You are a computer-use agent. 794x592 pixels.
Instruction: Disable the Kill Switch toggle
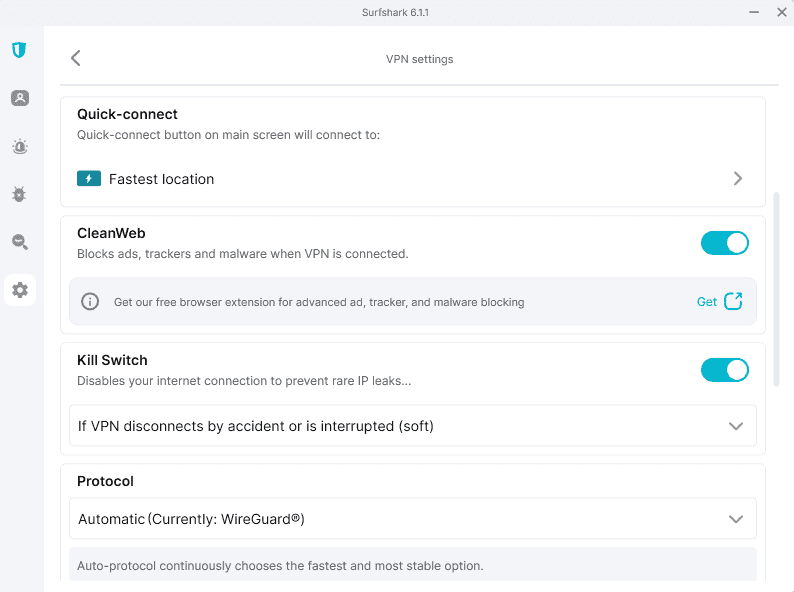click(x=725, y=370)
